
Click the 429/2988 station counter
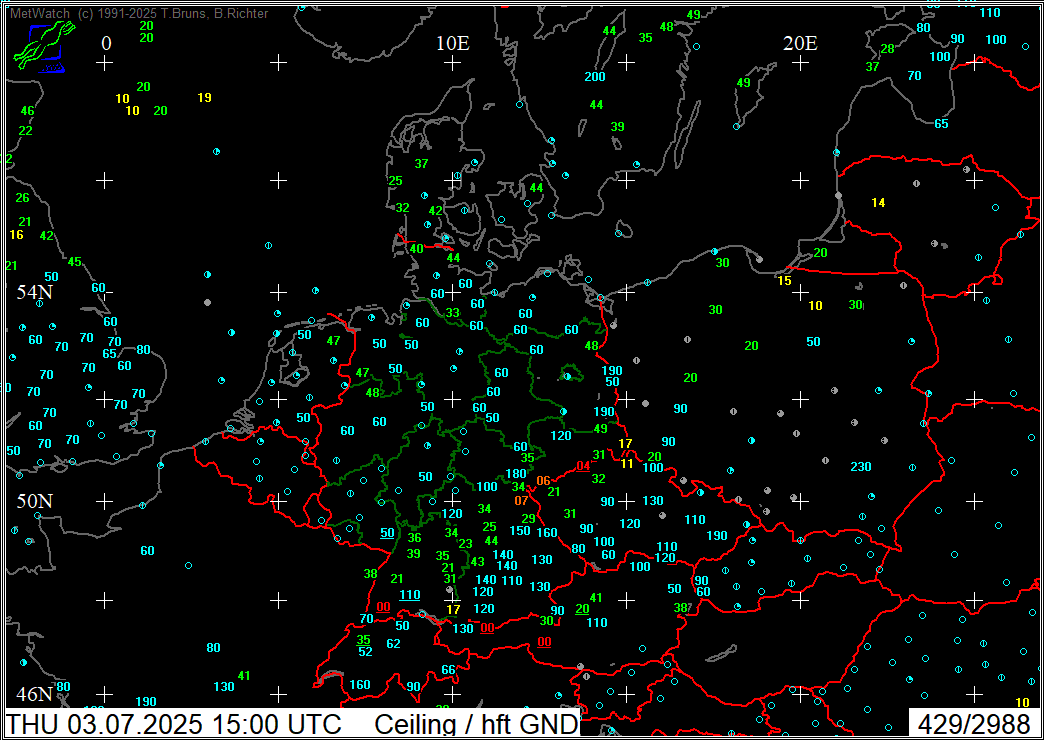point(974,724)
